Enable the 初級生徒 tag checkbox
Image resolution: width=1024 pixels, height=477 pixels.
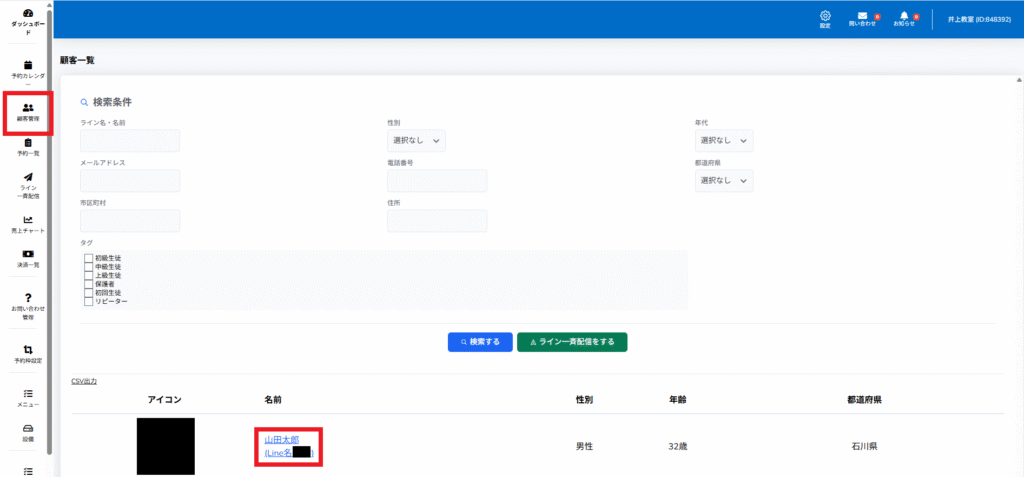(89, 259)
